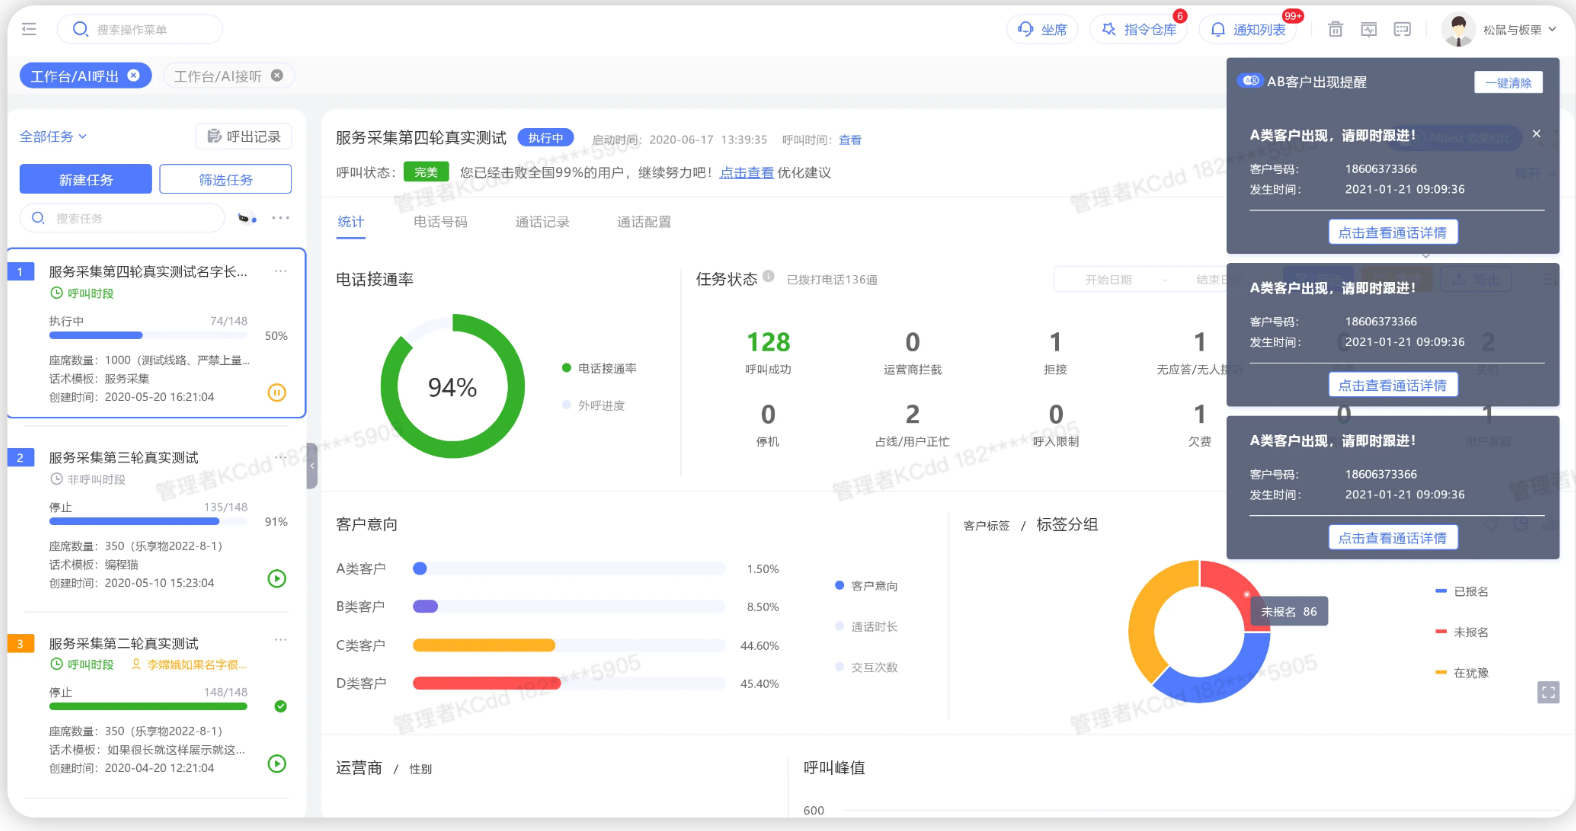Click the sidebar menu collapse icon
Image resolution: width=1576 pixels, height=831 pixels.
(x=29, y=29)
